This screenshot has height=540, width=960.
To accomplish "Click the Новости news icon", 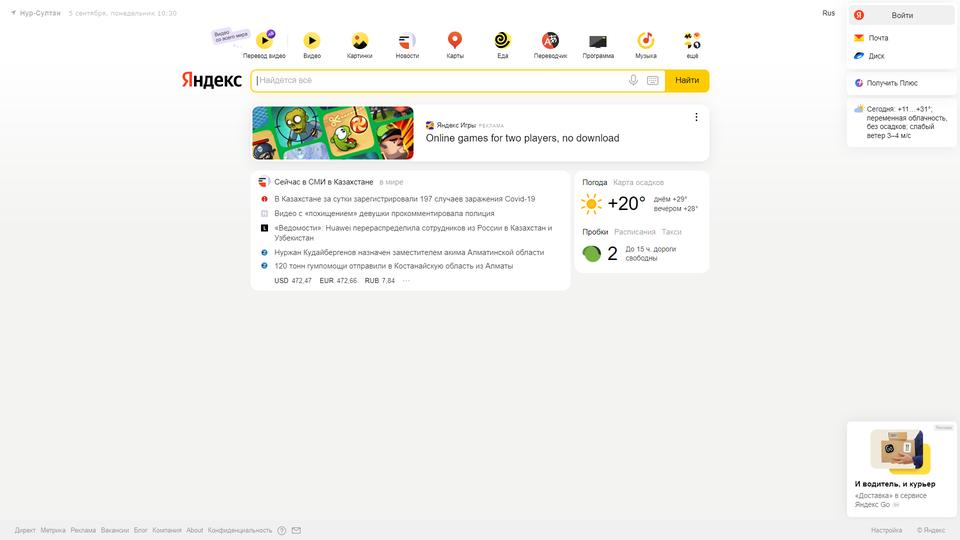I will (x=407, y=41).
